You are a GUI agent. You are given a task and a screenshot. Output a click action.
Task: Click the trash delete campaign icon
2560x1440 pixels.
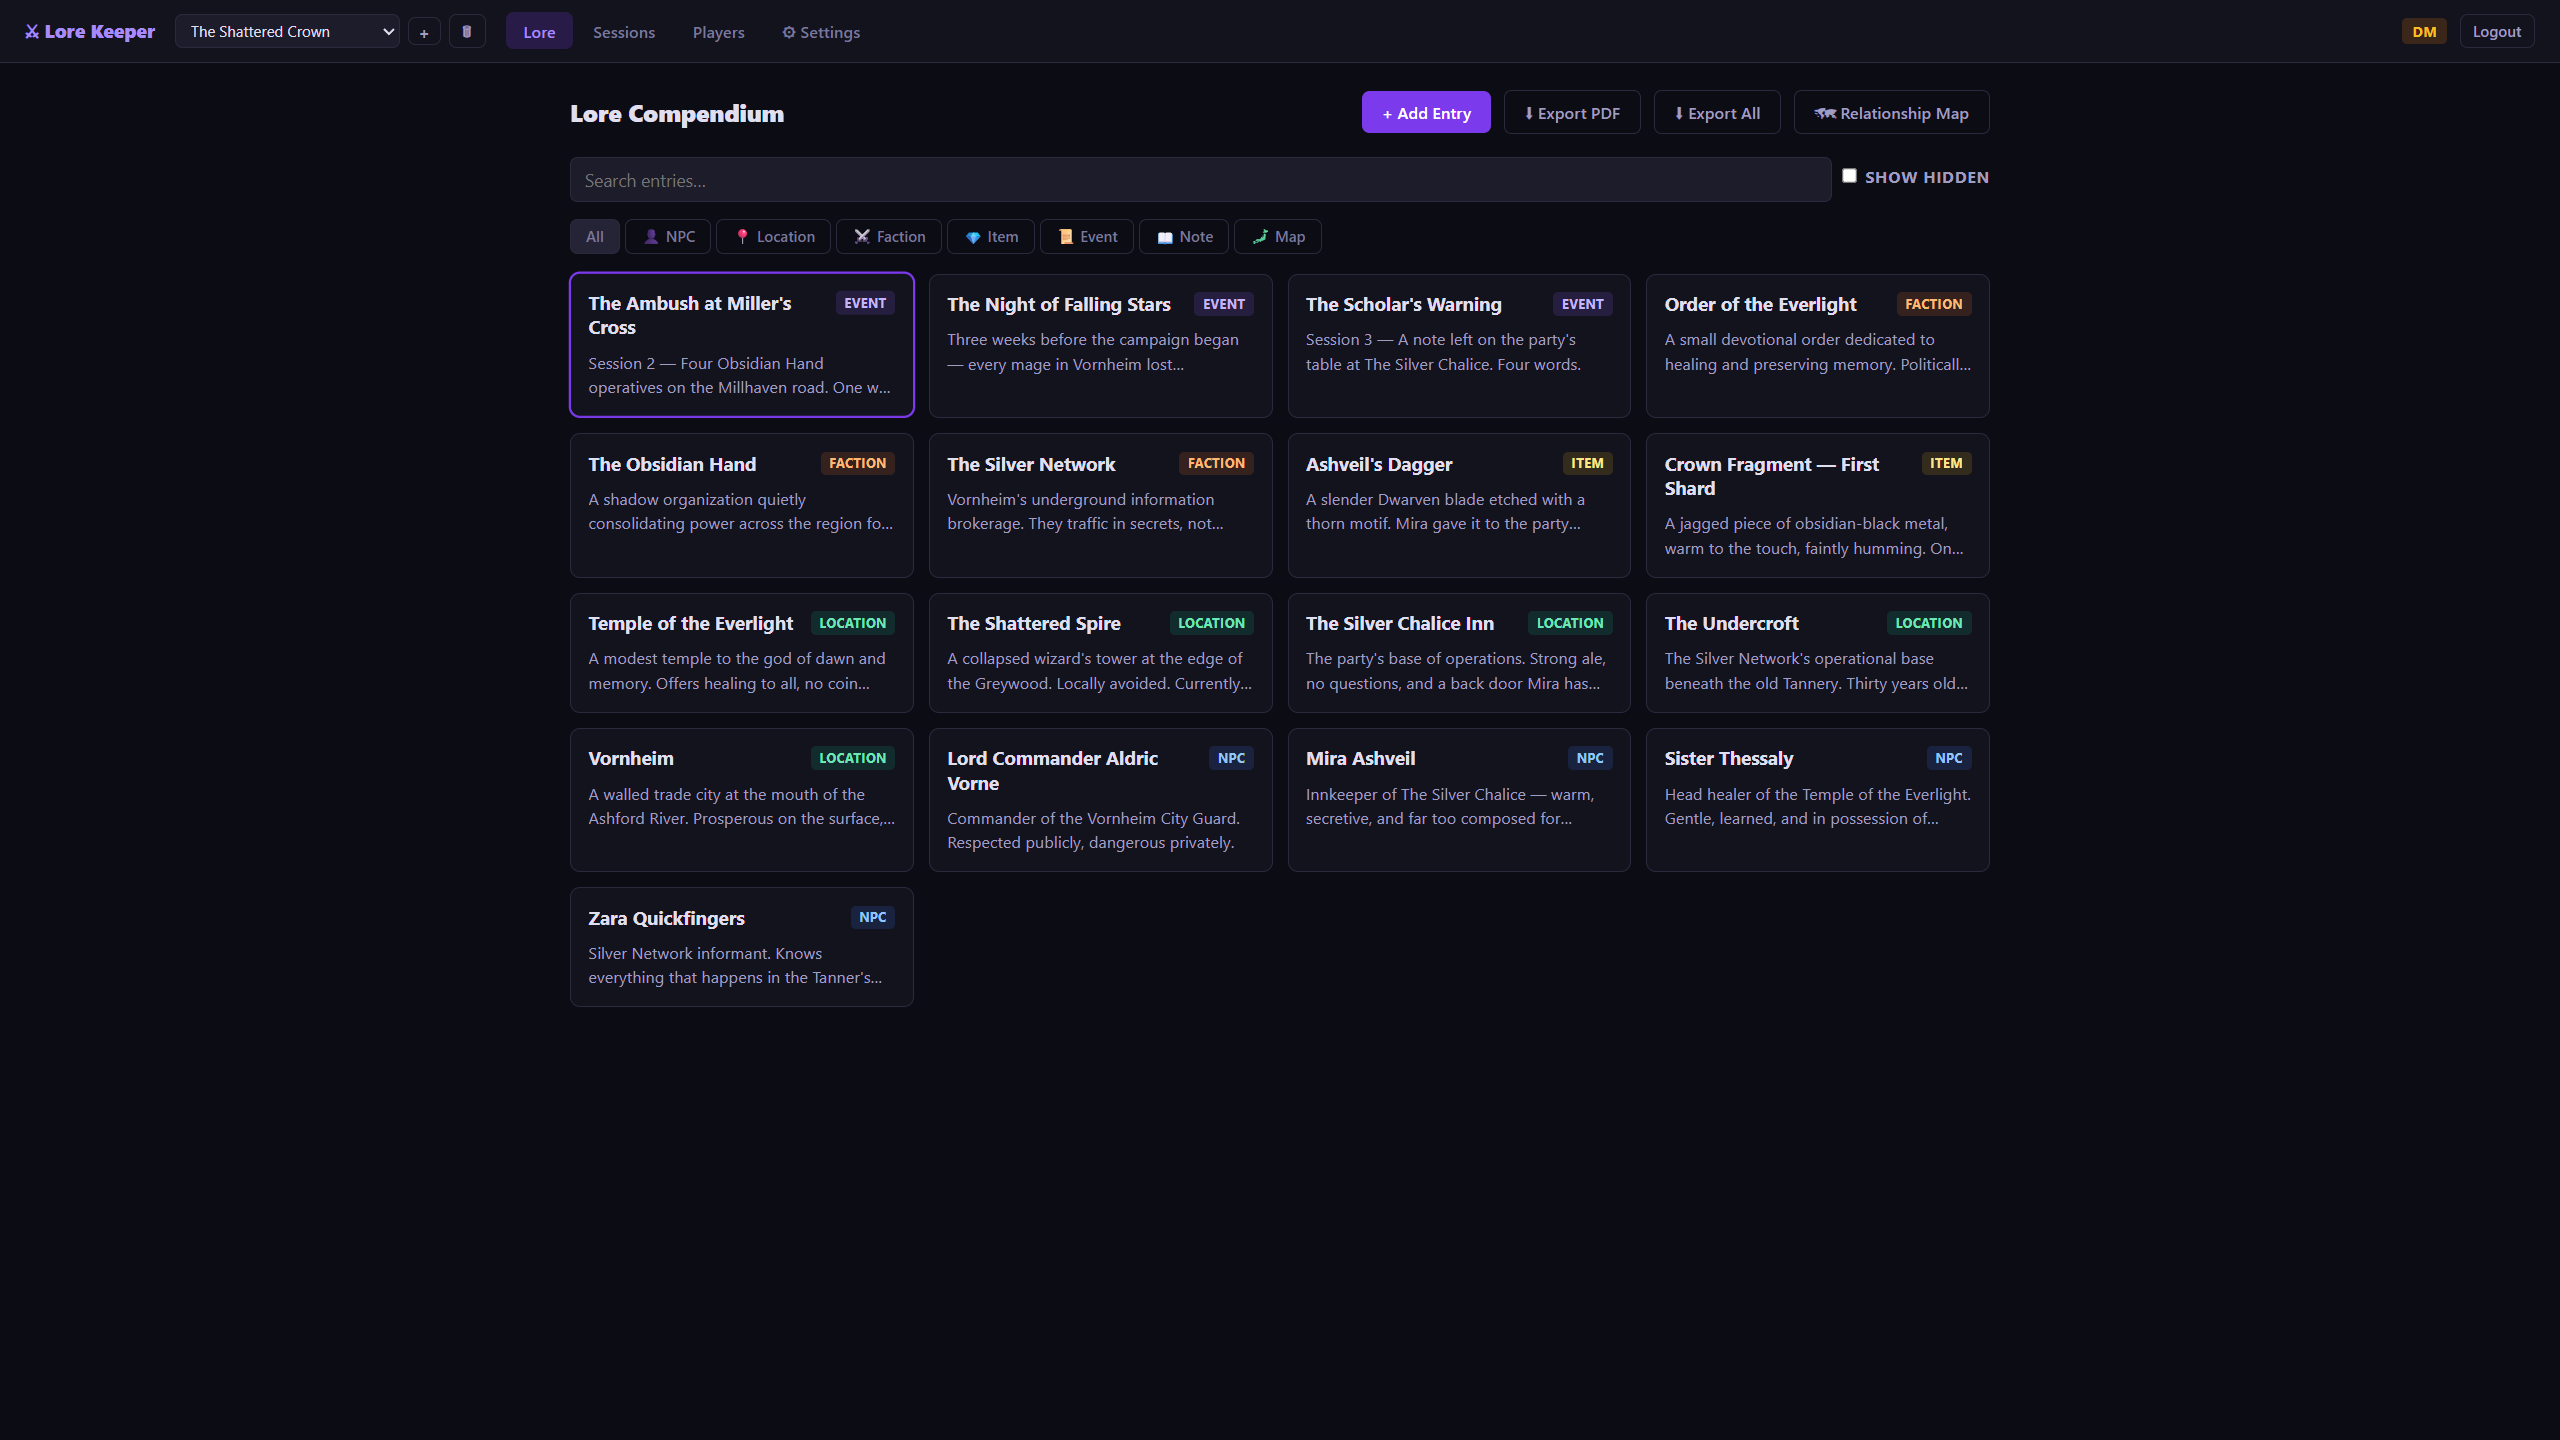[466, 32]
